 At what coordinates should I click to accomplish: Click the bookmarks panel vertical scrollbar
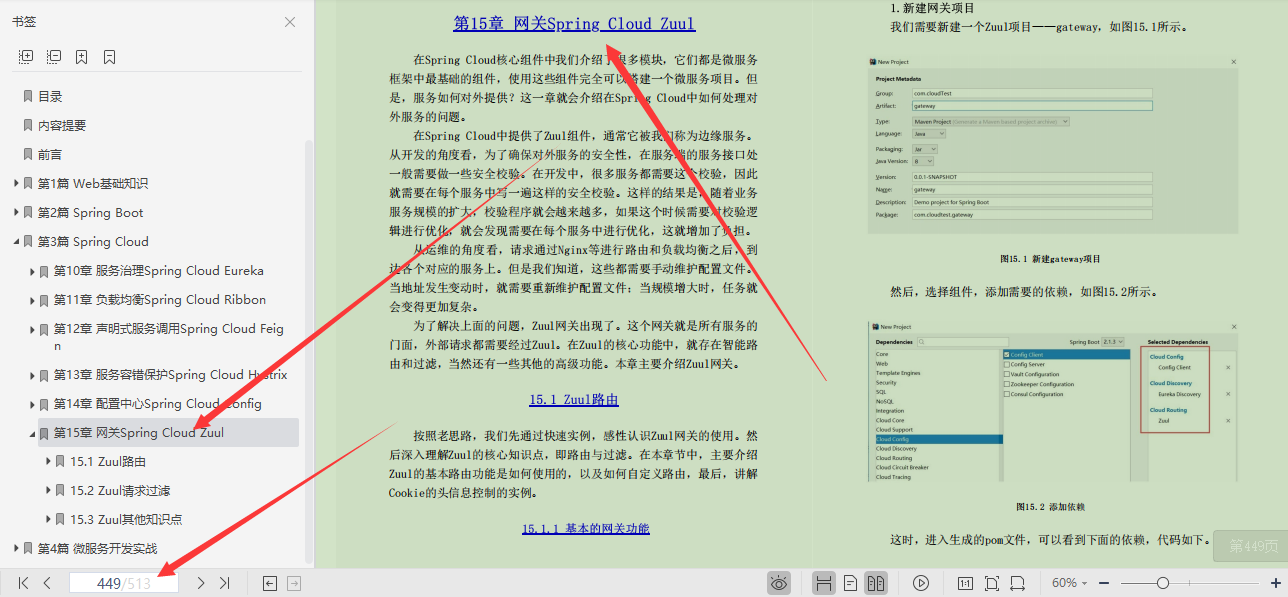coord(310,350)
